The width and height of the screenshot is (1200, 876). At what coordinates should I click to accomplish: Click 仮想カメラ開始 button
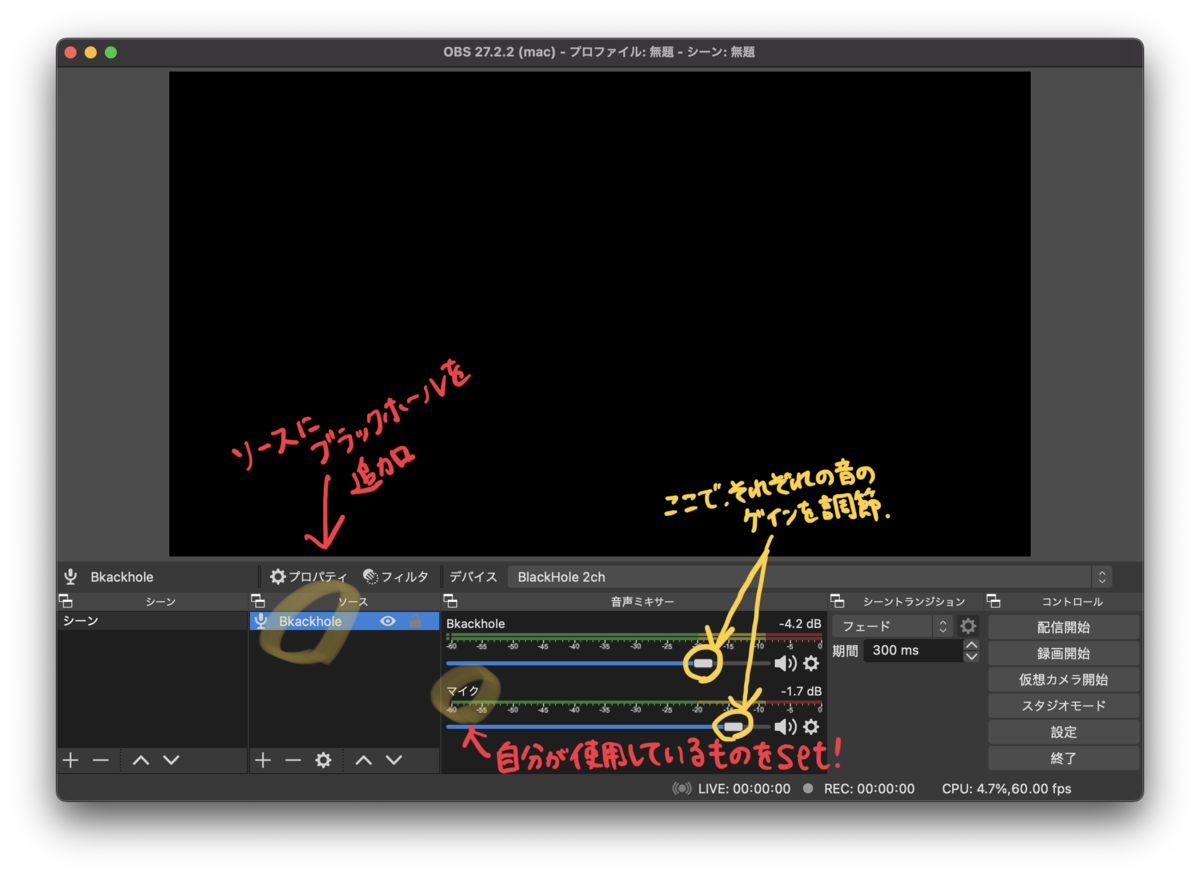(x=1063, y=679)
